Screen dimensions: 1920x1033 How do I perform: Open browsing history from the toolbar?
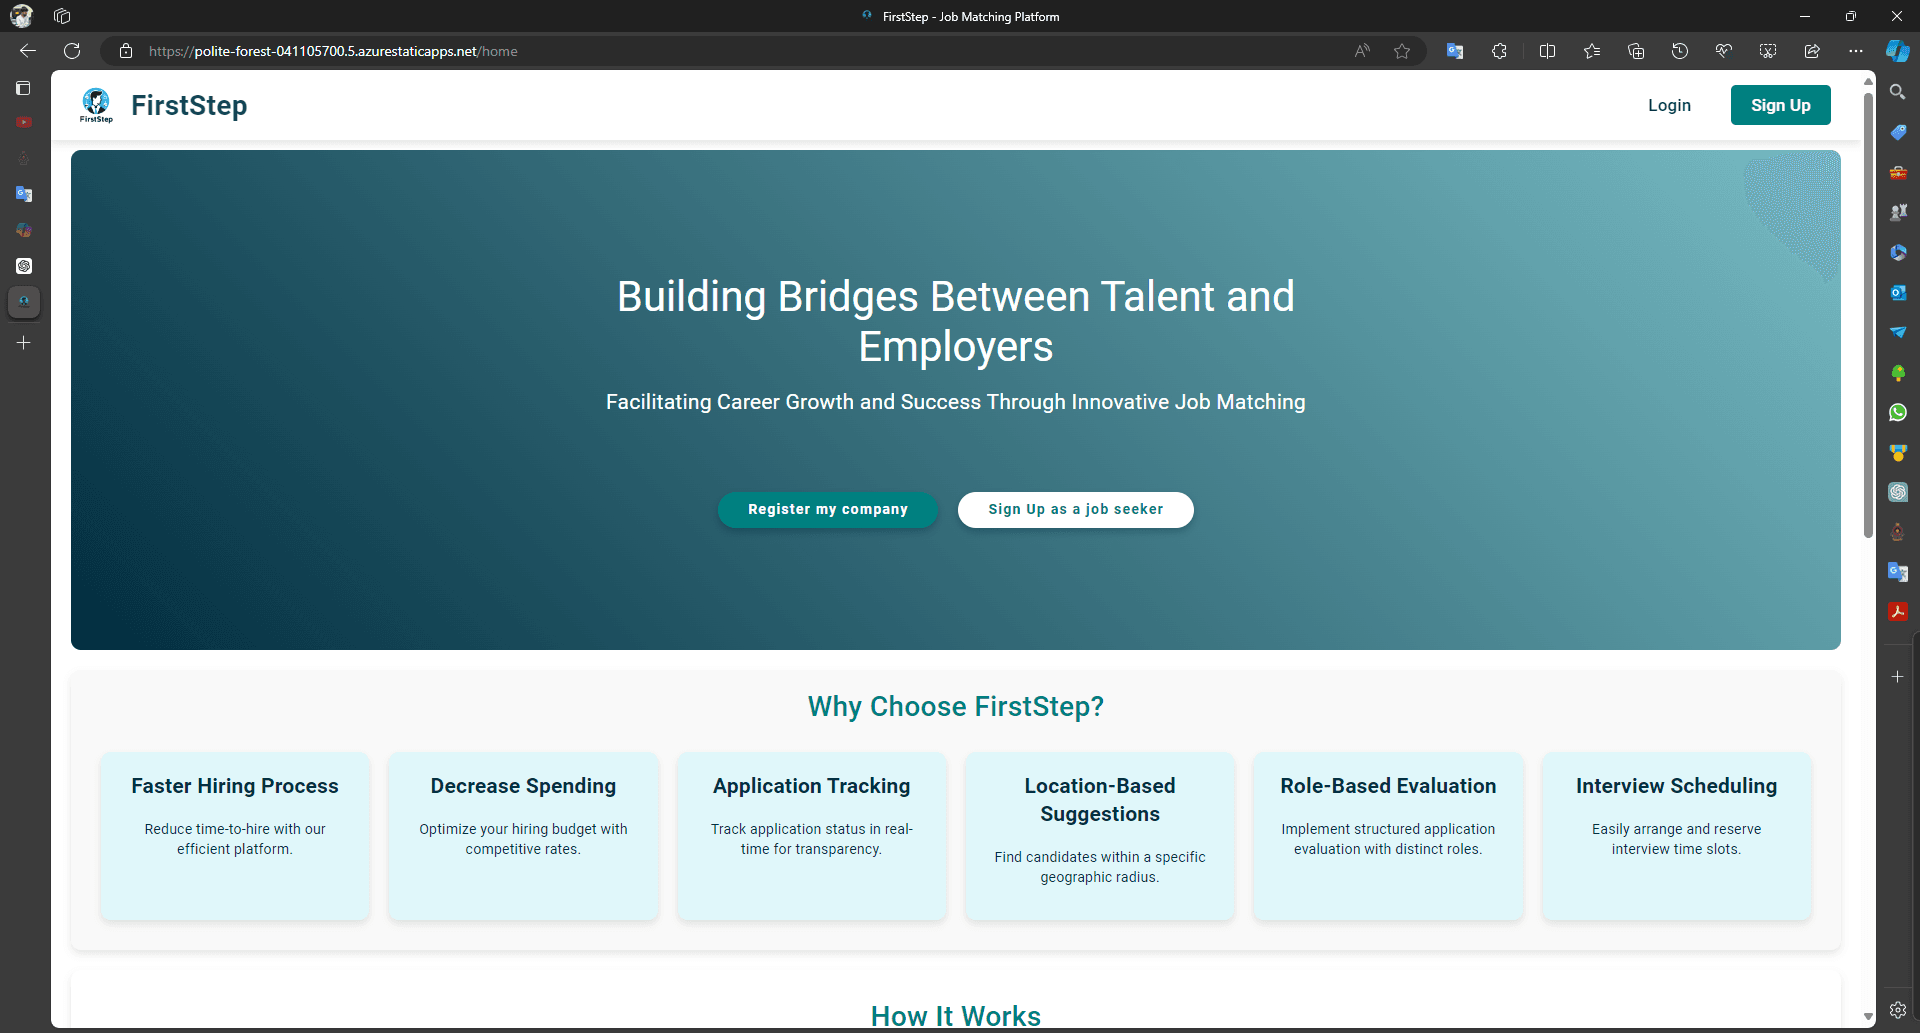point(1680,51)
